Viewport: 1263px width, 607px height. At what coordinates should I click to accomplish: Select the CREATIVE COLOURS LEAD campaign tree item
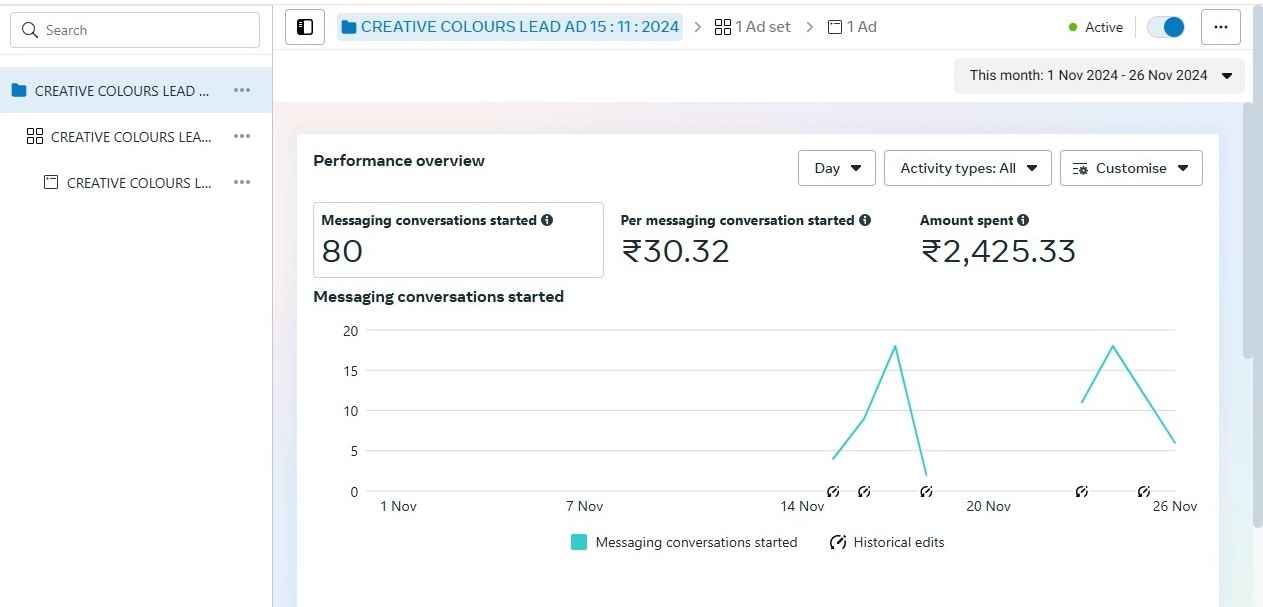pyautogui.click(x=136, y=90)
